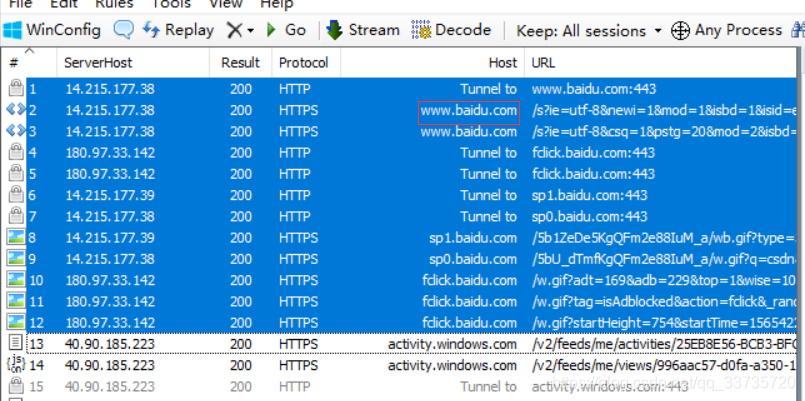This screenshot has height=401, width=805.
Task: Open the File menu
Action: pyautogui.click(x=21, y=4)
